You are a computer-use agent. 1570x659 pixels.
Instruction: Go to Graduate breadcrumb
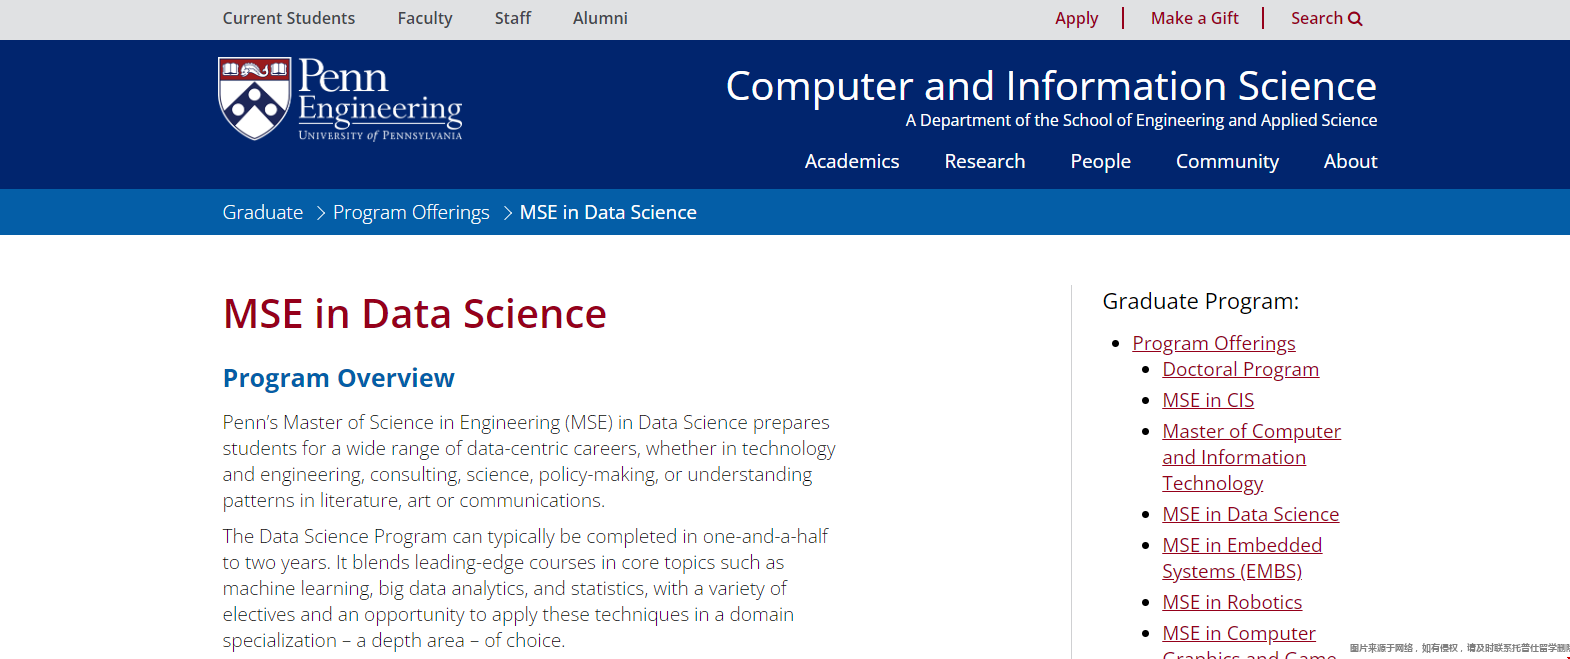click(x=262, y=212)
